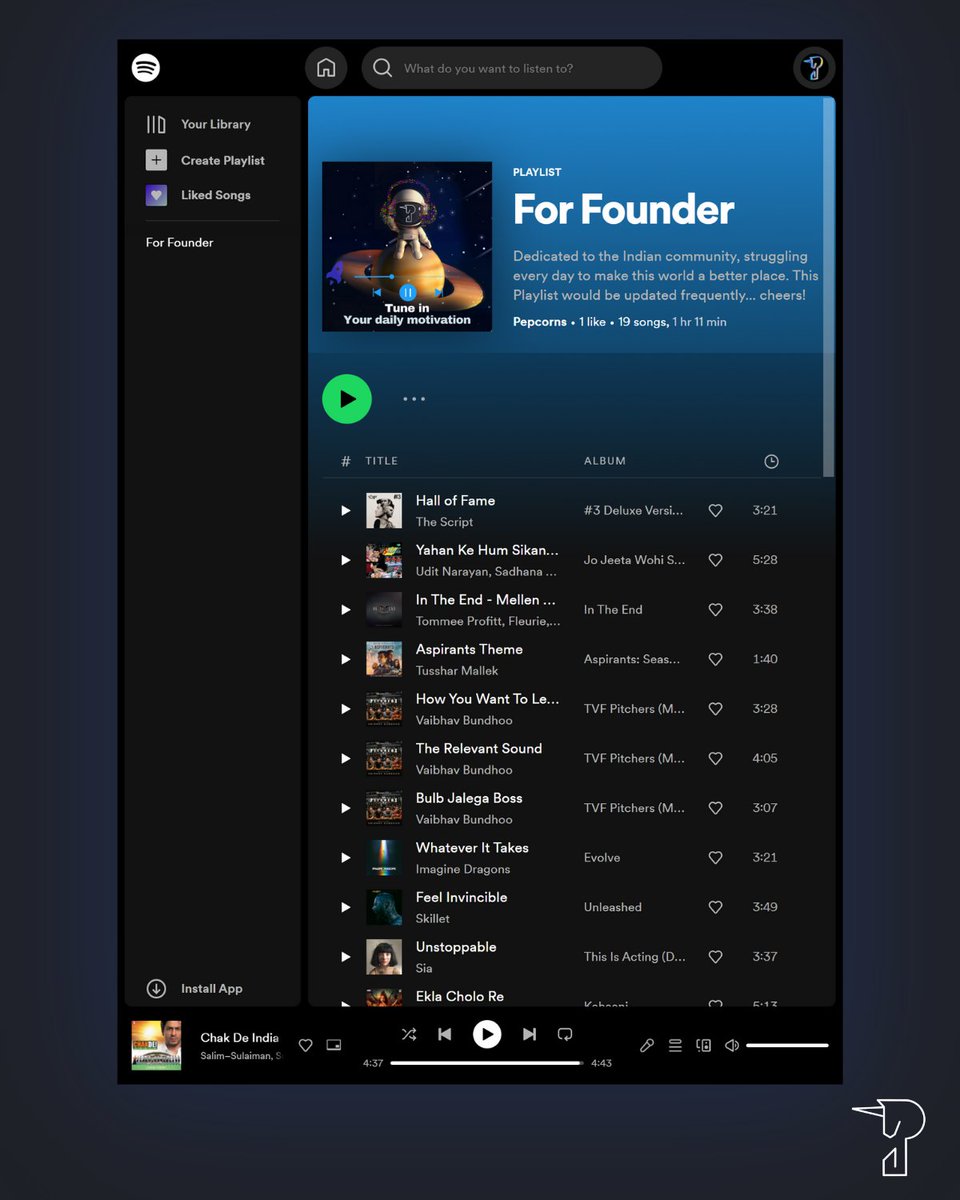Viewport: 960px width, 1200px height.
Task: Open Your Library
Action: tap(199, 124)
